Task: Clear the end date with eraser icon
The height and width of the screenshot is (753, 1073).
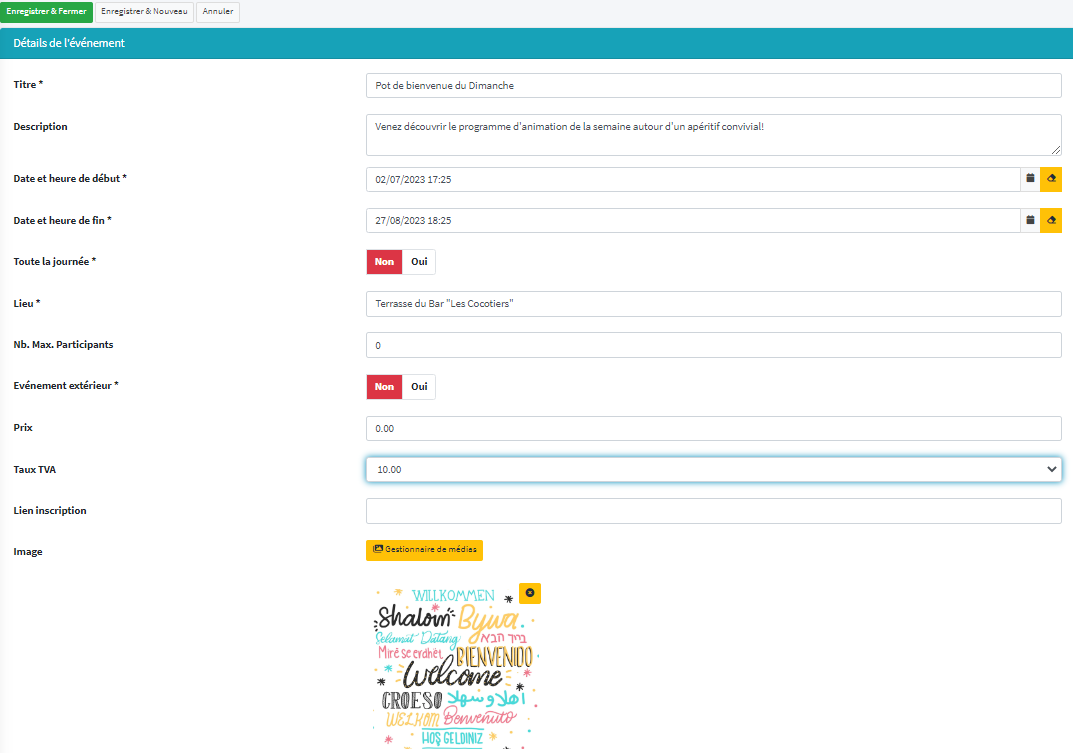Action: [x=1051, y=220]
